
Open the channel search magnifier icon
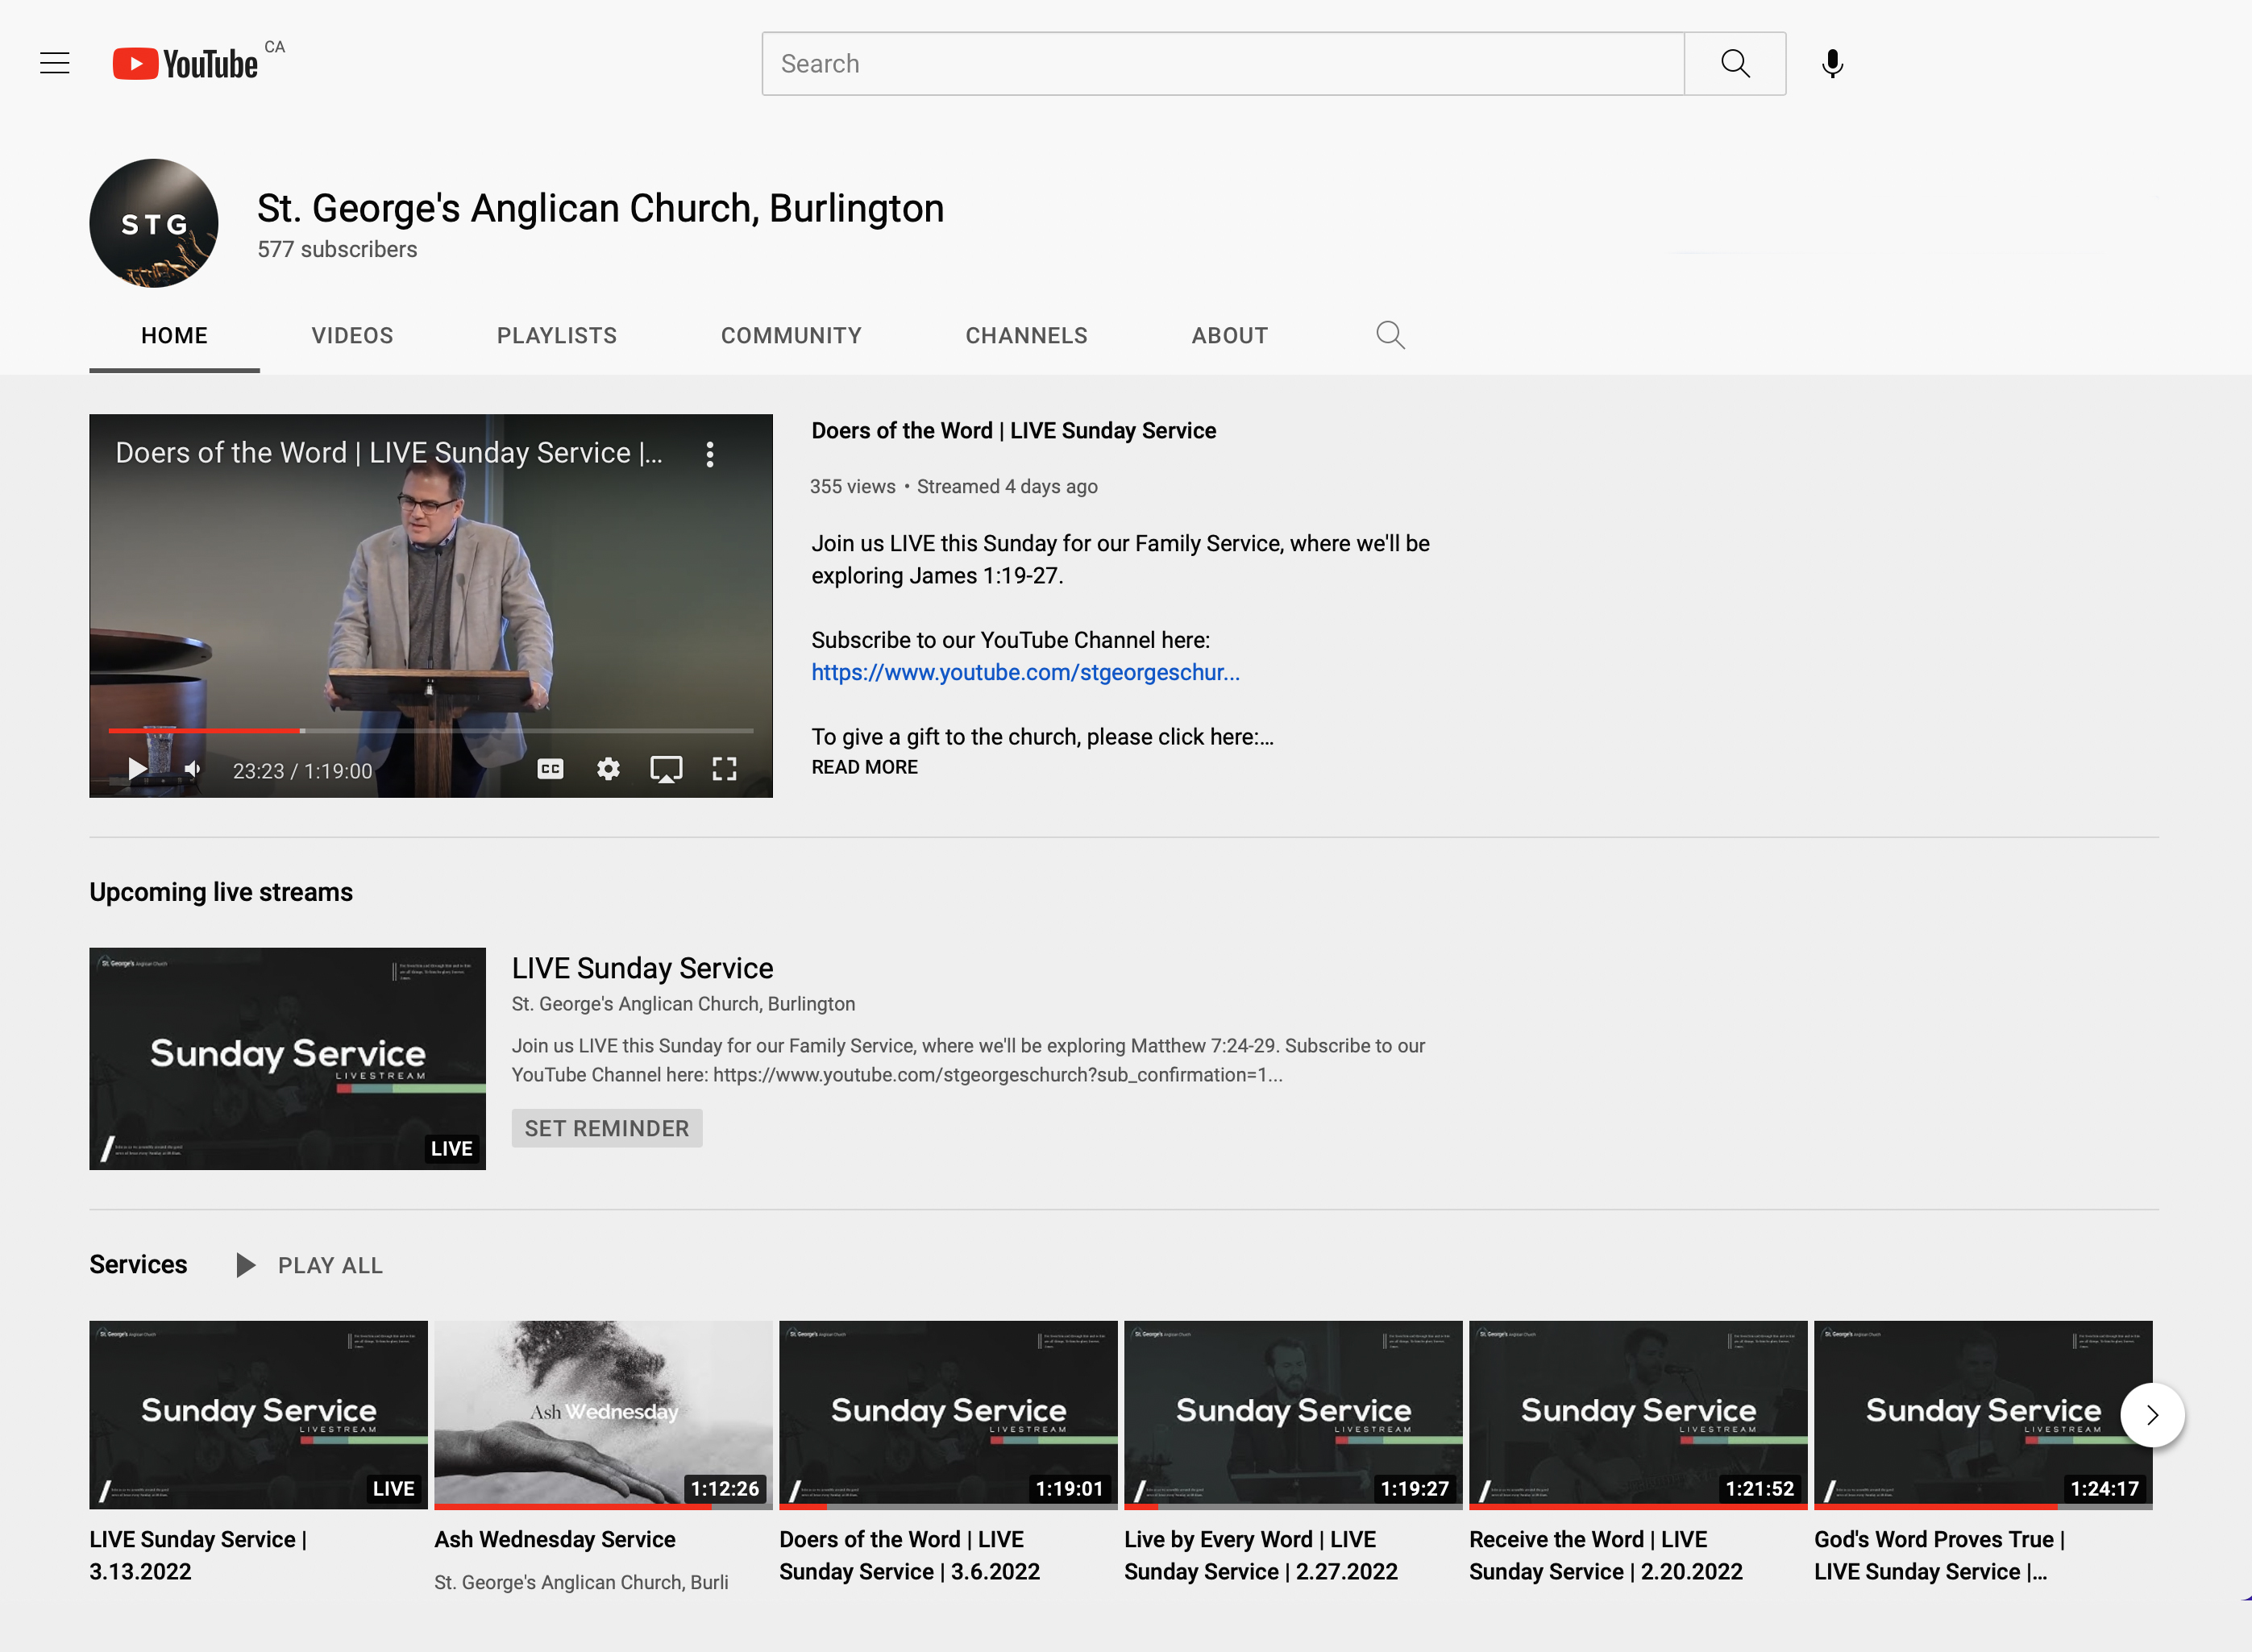coord(1390,335)
